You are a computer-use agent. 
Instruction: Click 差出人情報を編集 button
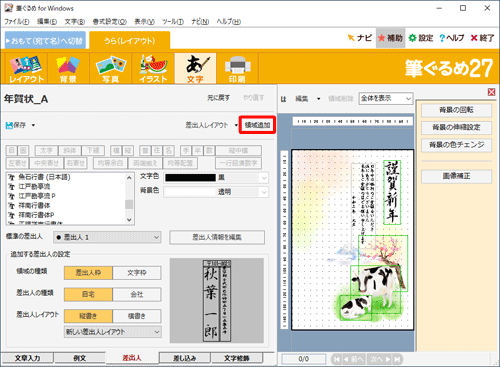click(217, 237)
